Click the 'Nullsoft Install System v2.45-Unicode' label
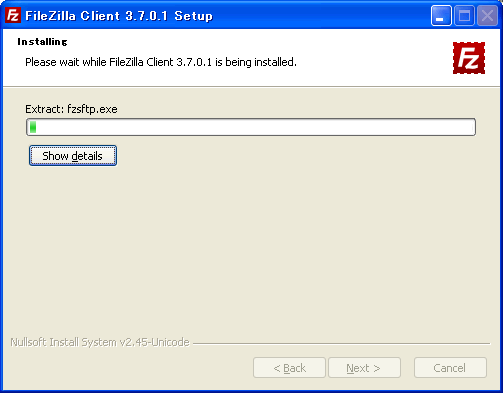Screen dimensions: 503x393 click(x=100, y=342)
